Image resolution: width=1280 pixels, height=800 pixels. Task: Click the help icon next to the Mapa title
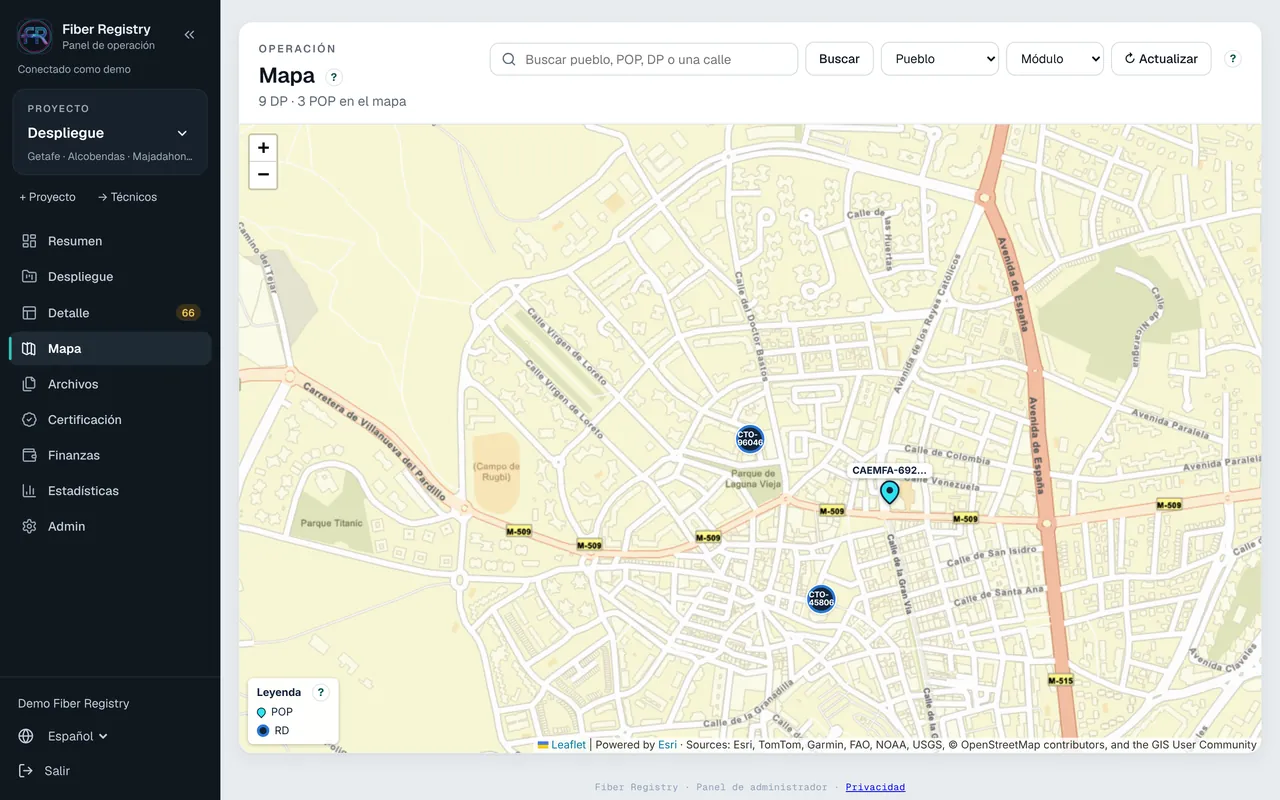pos(334,77)
